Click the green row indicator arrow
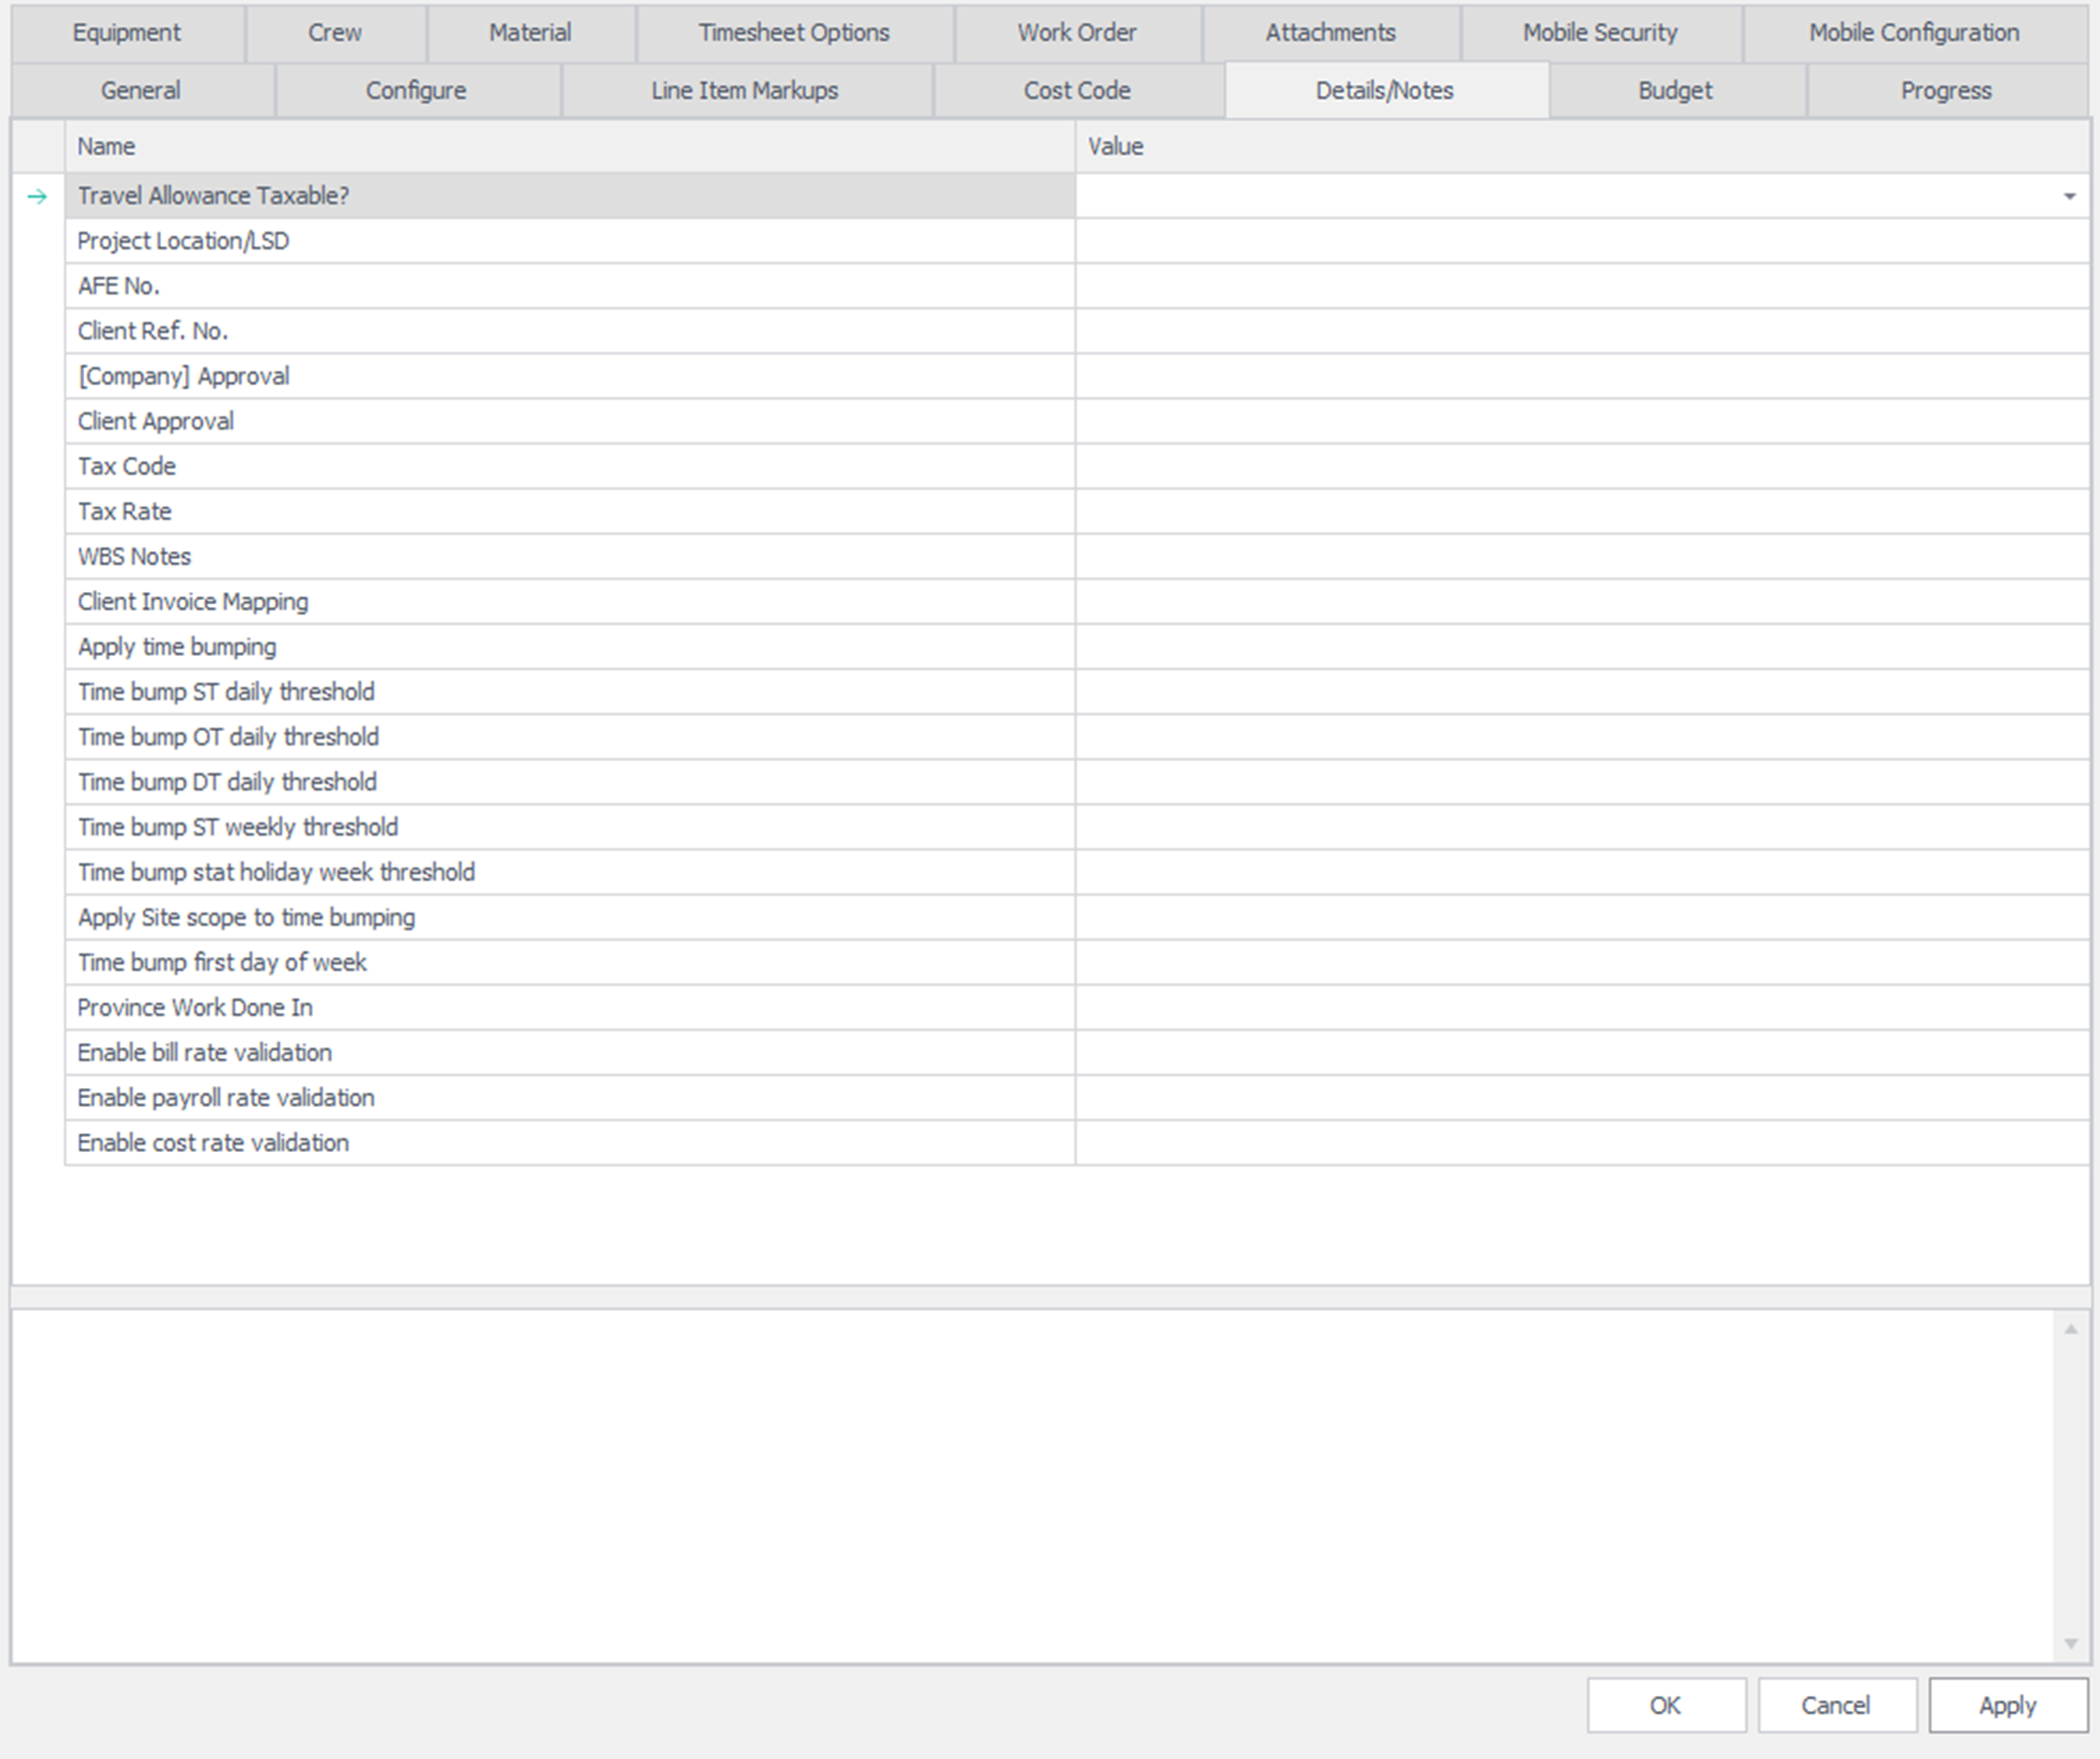Viewport: 2100px width, 1759px height. (37, 196)
